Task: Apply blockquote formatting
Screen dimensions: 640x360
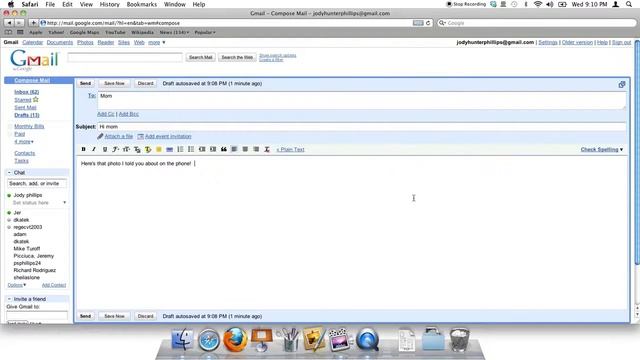Action: [224, 149]
